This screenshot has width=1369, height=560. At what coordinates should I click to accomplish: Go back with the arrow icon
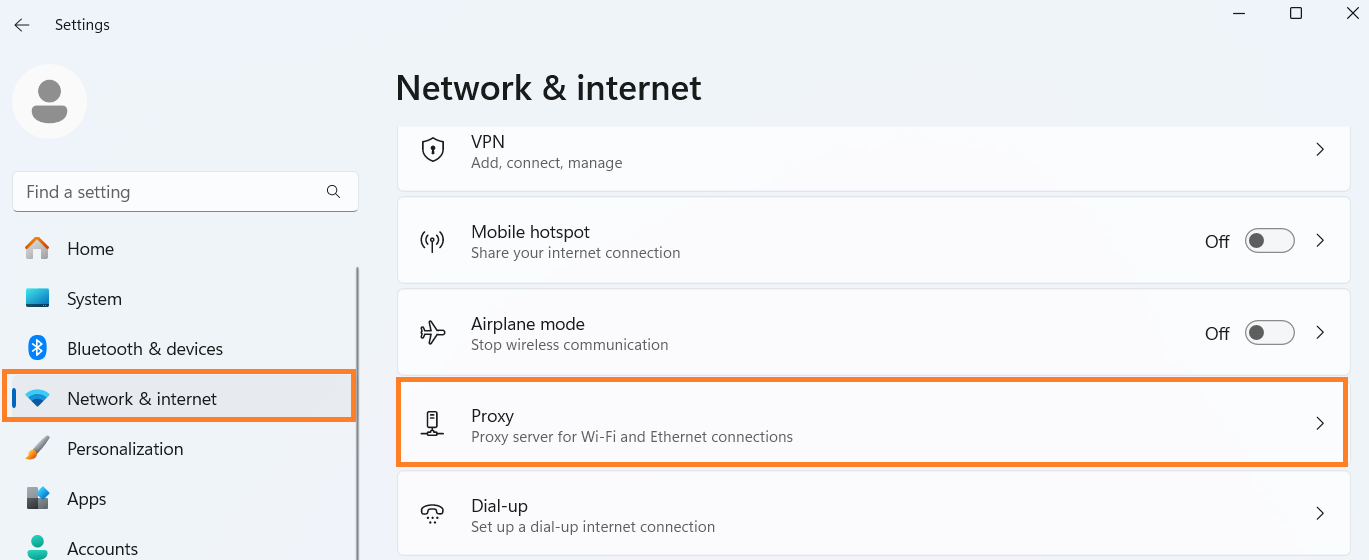[21, 24]
